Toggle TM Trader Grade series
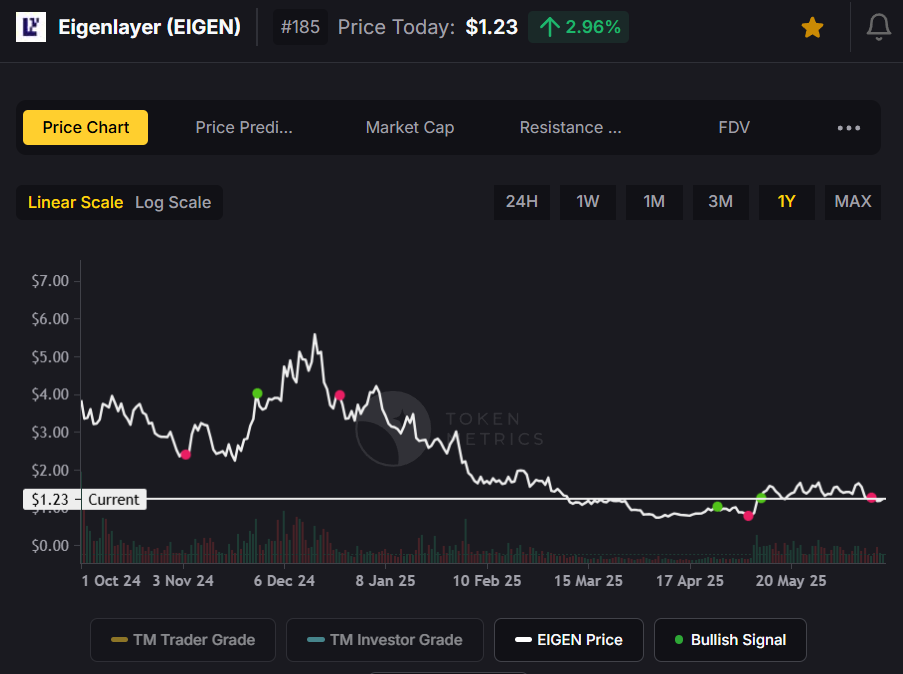Image resolution: width=903 pixels, height=674 pixels. coord(183,640)
